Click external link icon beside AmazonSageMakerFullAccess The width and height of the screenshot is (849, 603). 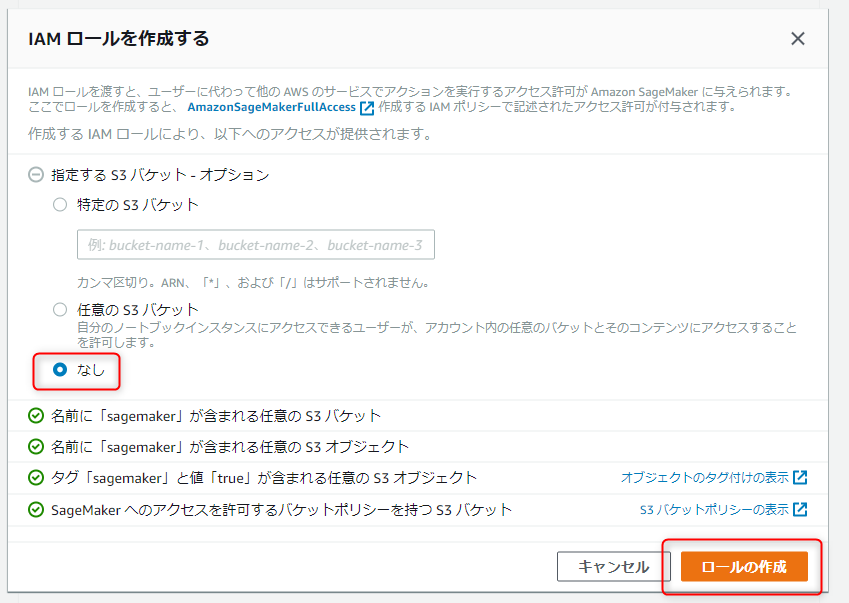pyautogui.click(x=367, y=108)
